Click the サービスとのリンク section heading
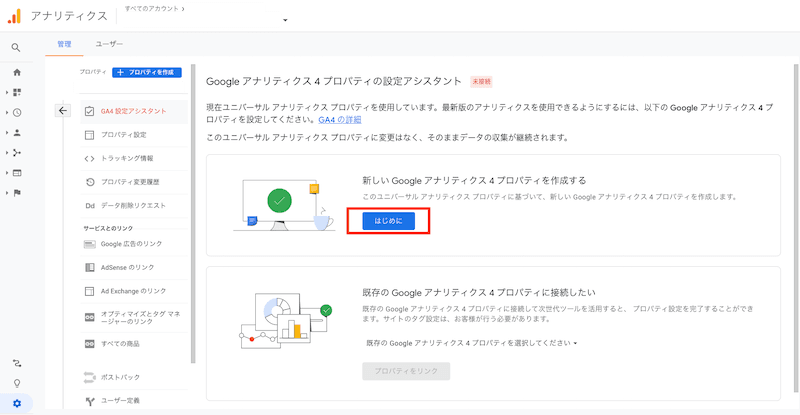The height and width of the screenshot is (415, 800). [x=108, y=228]
